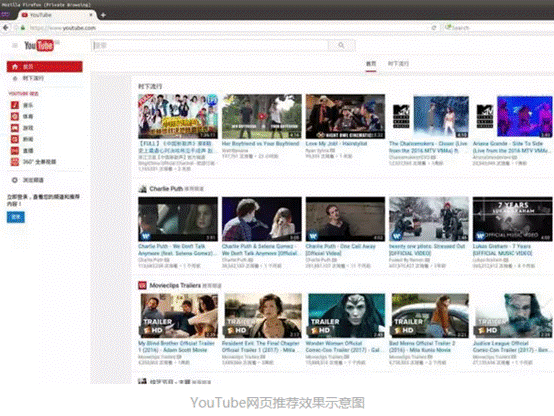Play the Love My Job Hairstylist thumbnail
This screenshot has height=416, width=554.
(x=345, y=116)
